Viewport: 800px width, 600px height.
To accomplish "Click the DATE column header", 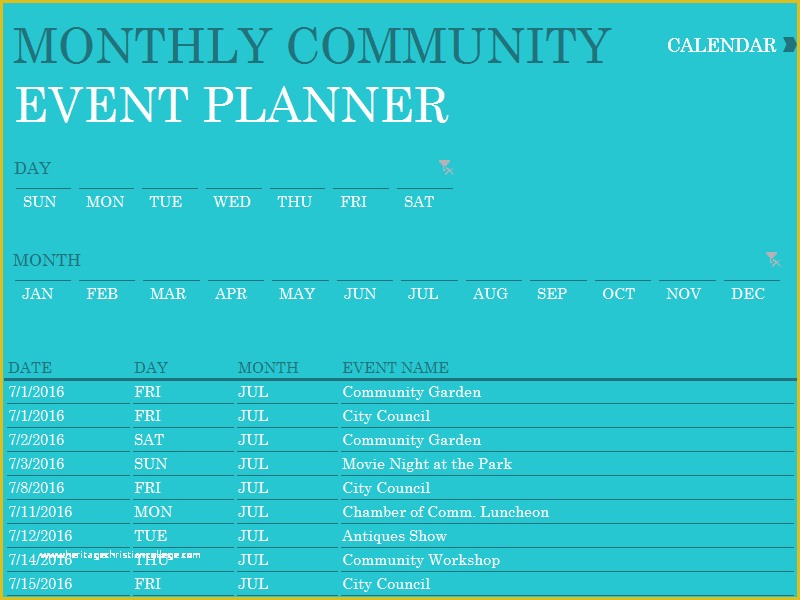I will coord(30,367).
